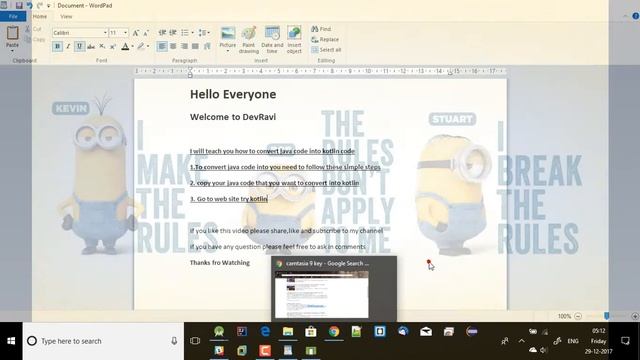The image size is (640, 360).
Task: Open Microsoft Store from the taskbar
Action: pos(311,331)
